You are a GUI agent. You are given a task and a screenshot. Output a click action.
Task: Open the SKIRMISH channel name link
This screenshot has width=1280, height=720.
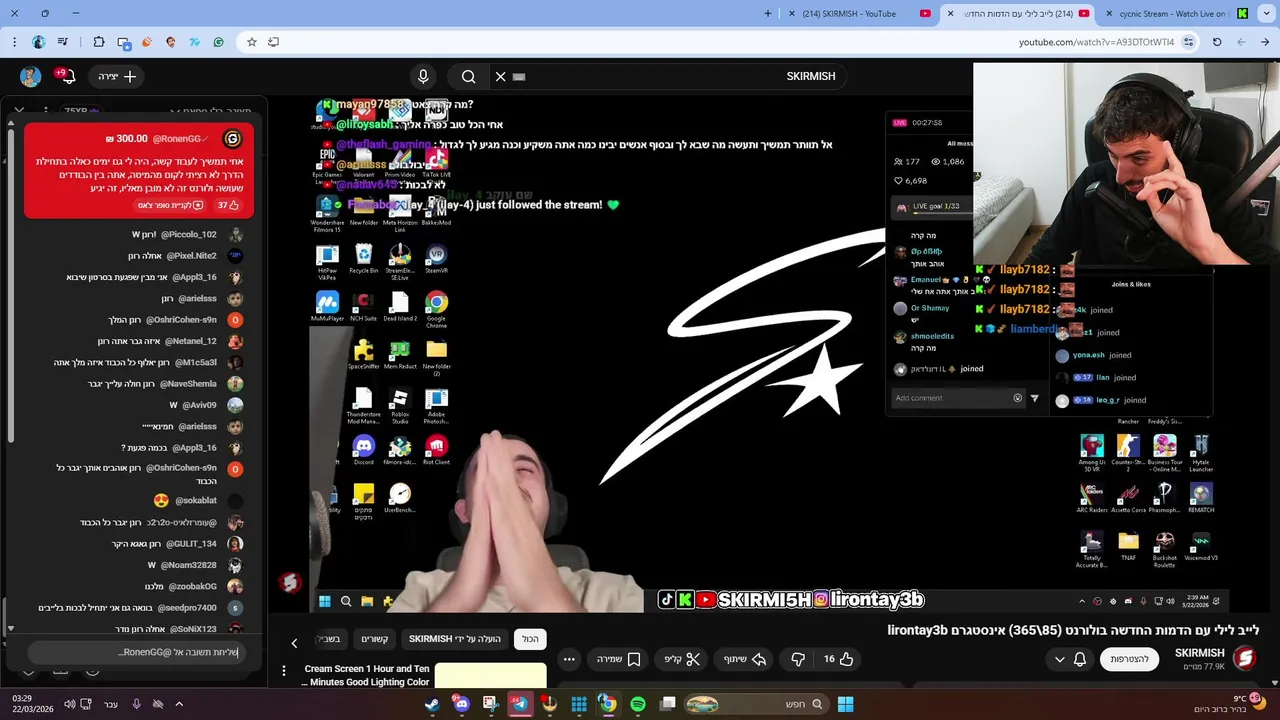pos(1200,653)
